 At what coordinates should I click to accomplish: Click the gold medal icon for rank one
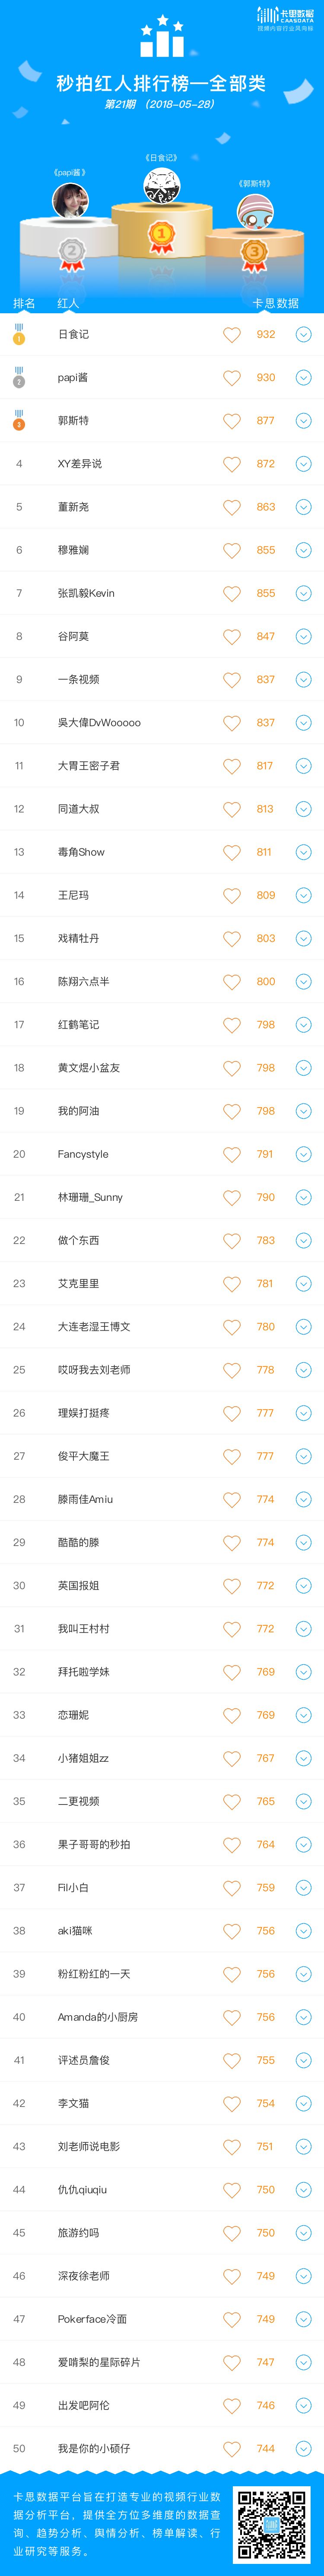point(19,335)
